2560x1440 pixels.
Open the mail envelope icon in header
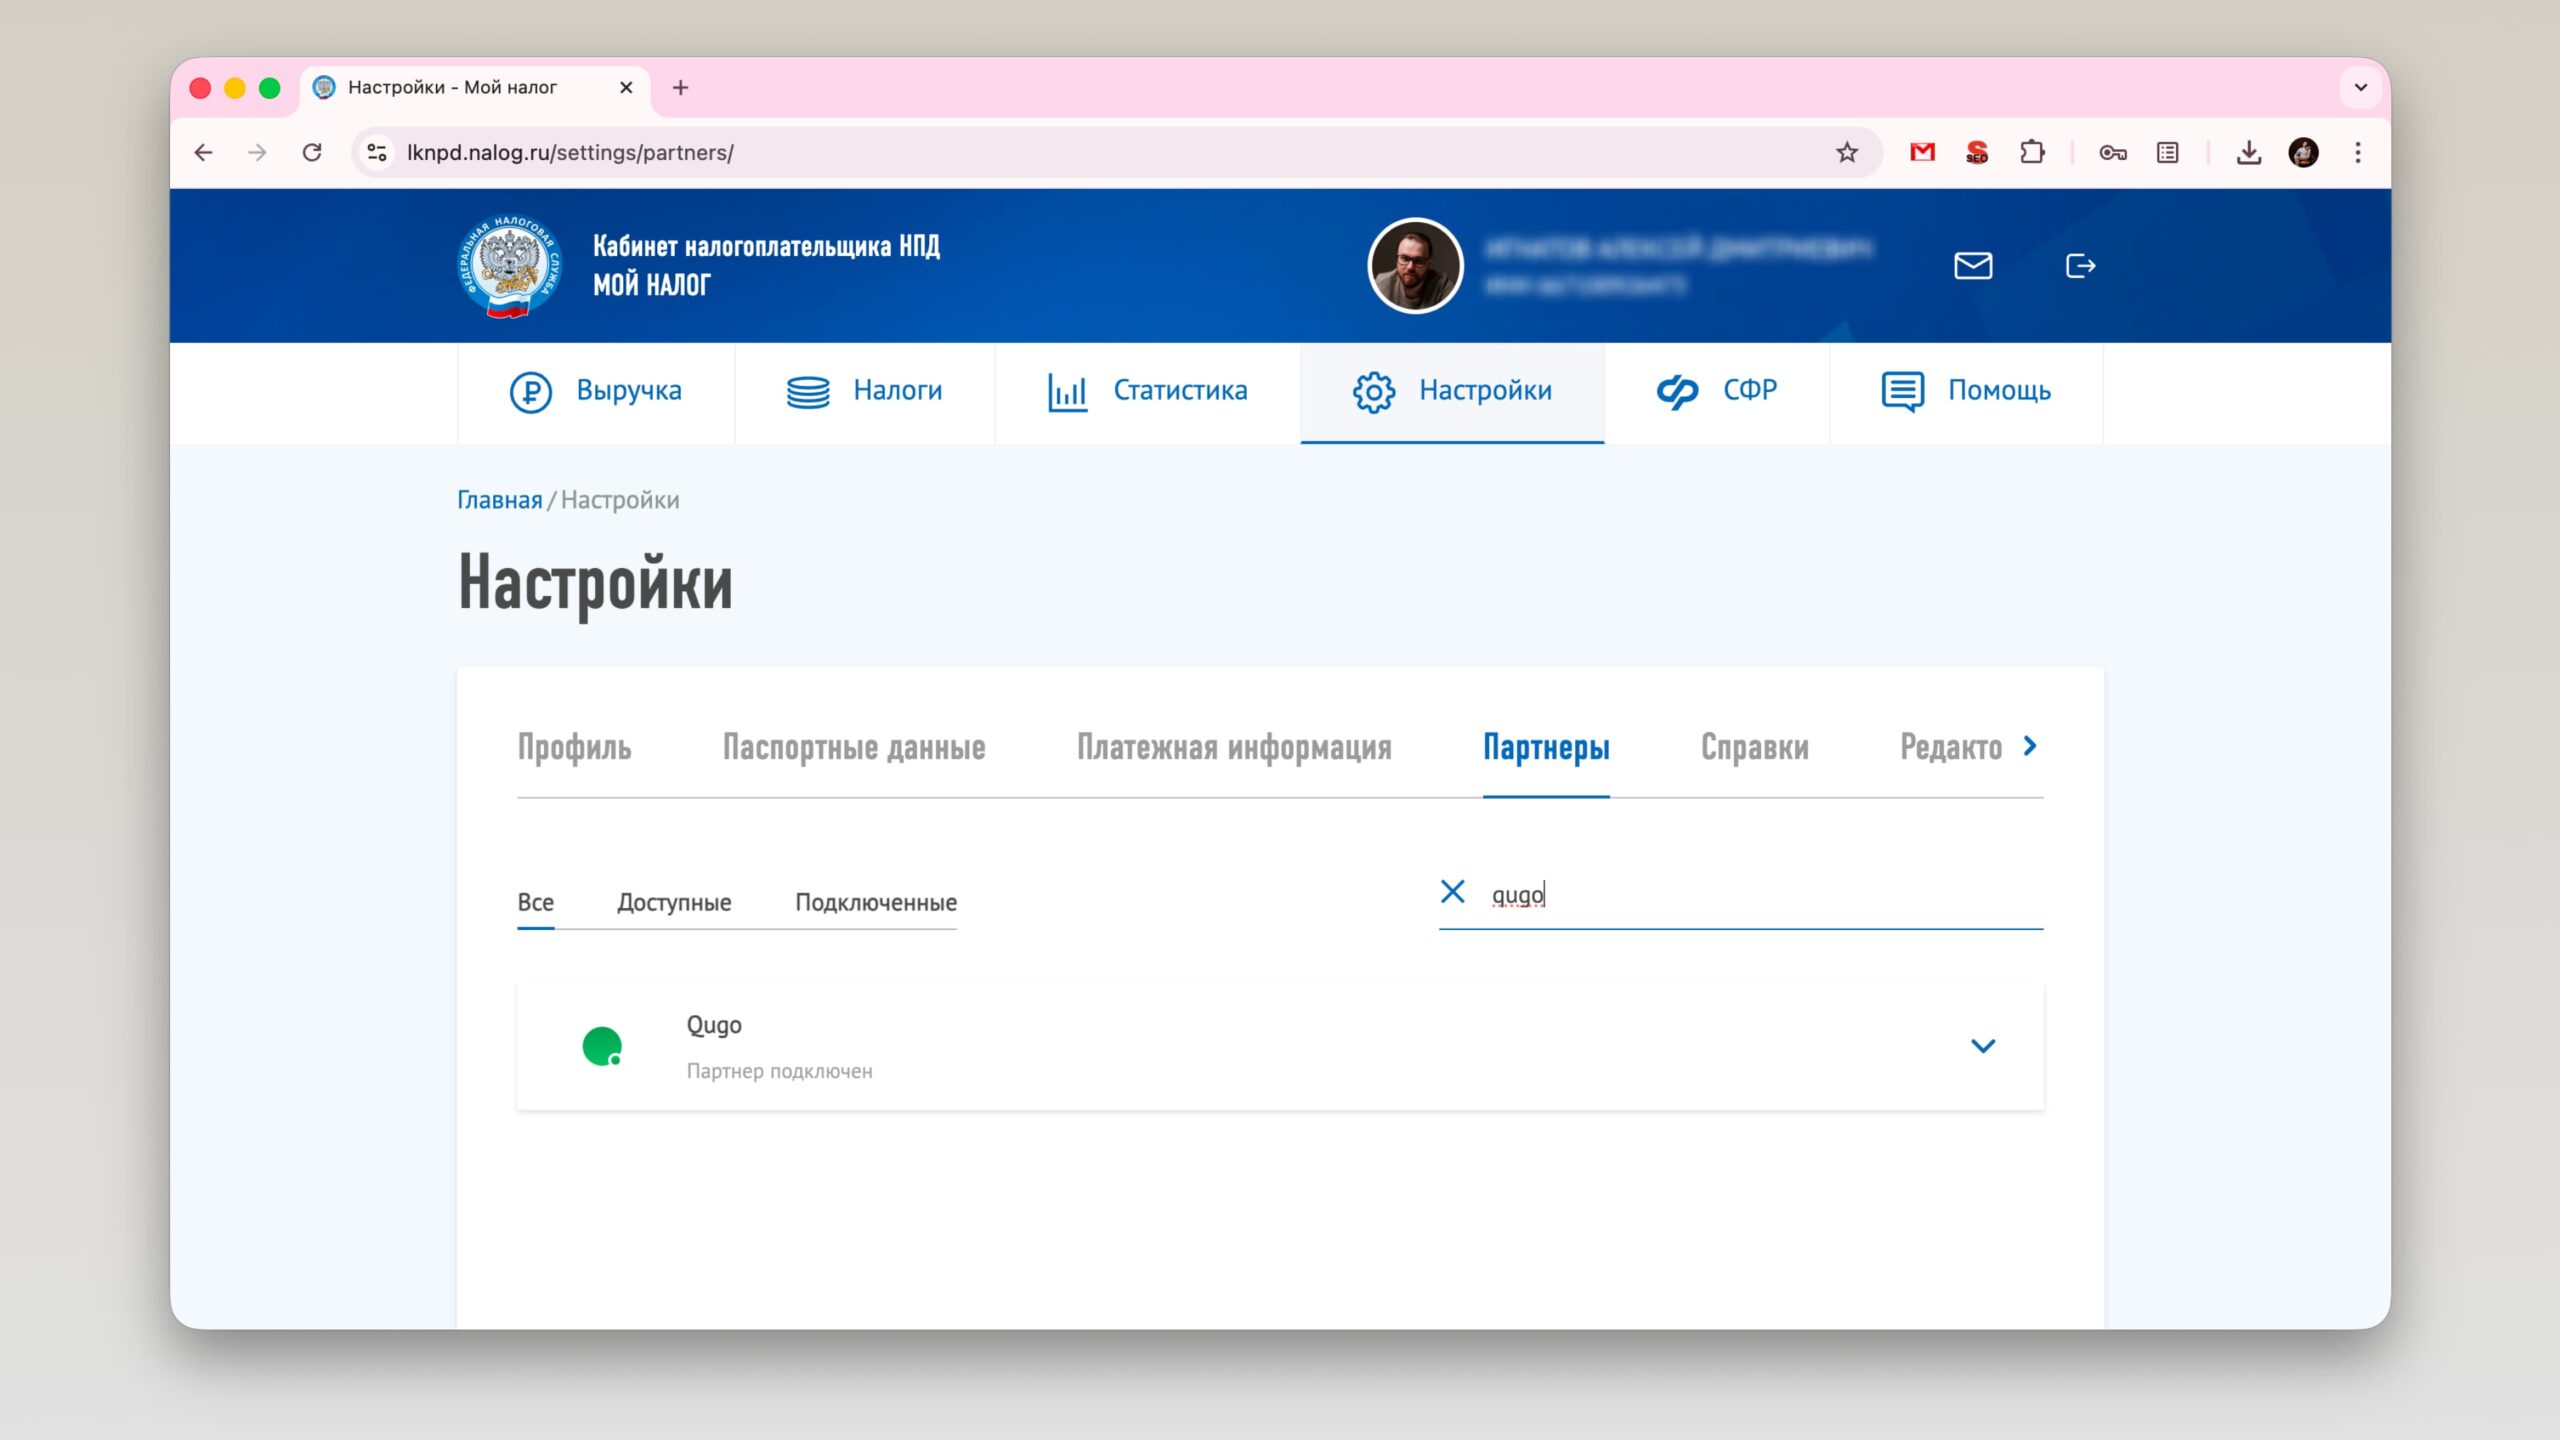tap(1972, 266)
